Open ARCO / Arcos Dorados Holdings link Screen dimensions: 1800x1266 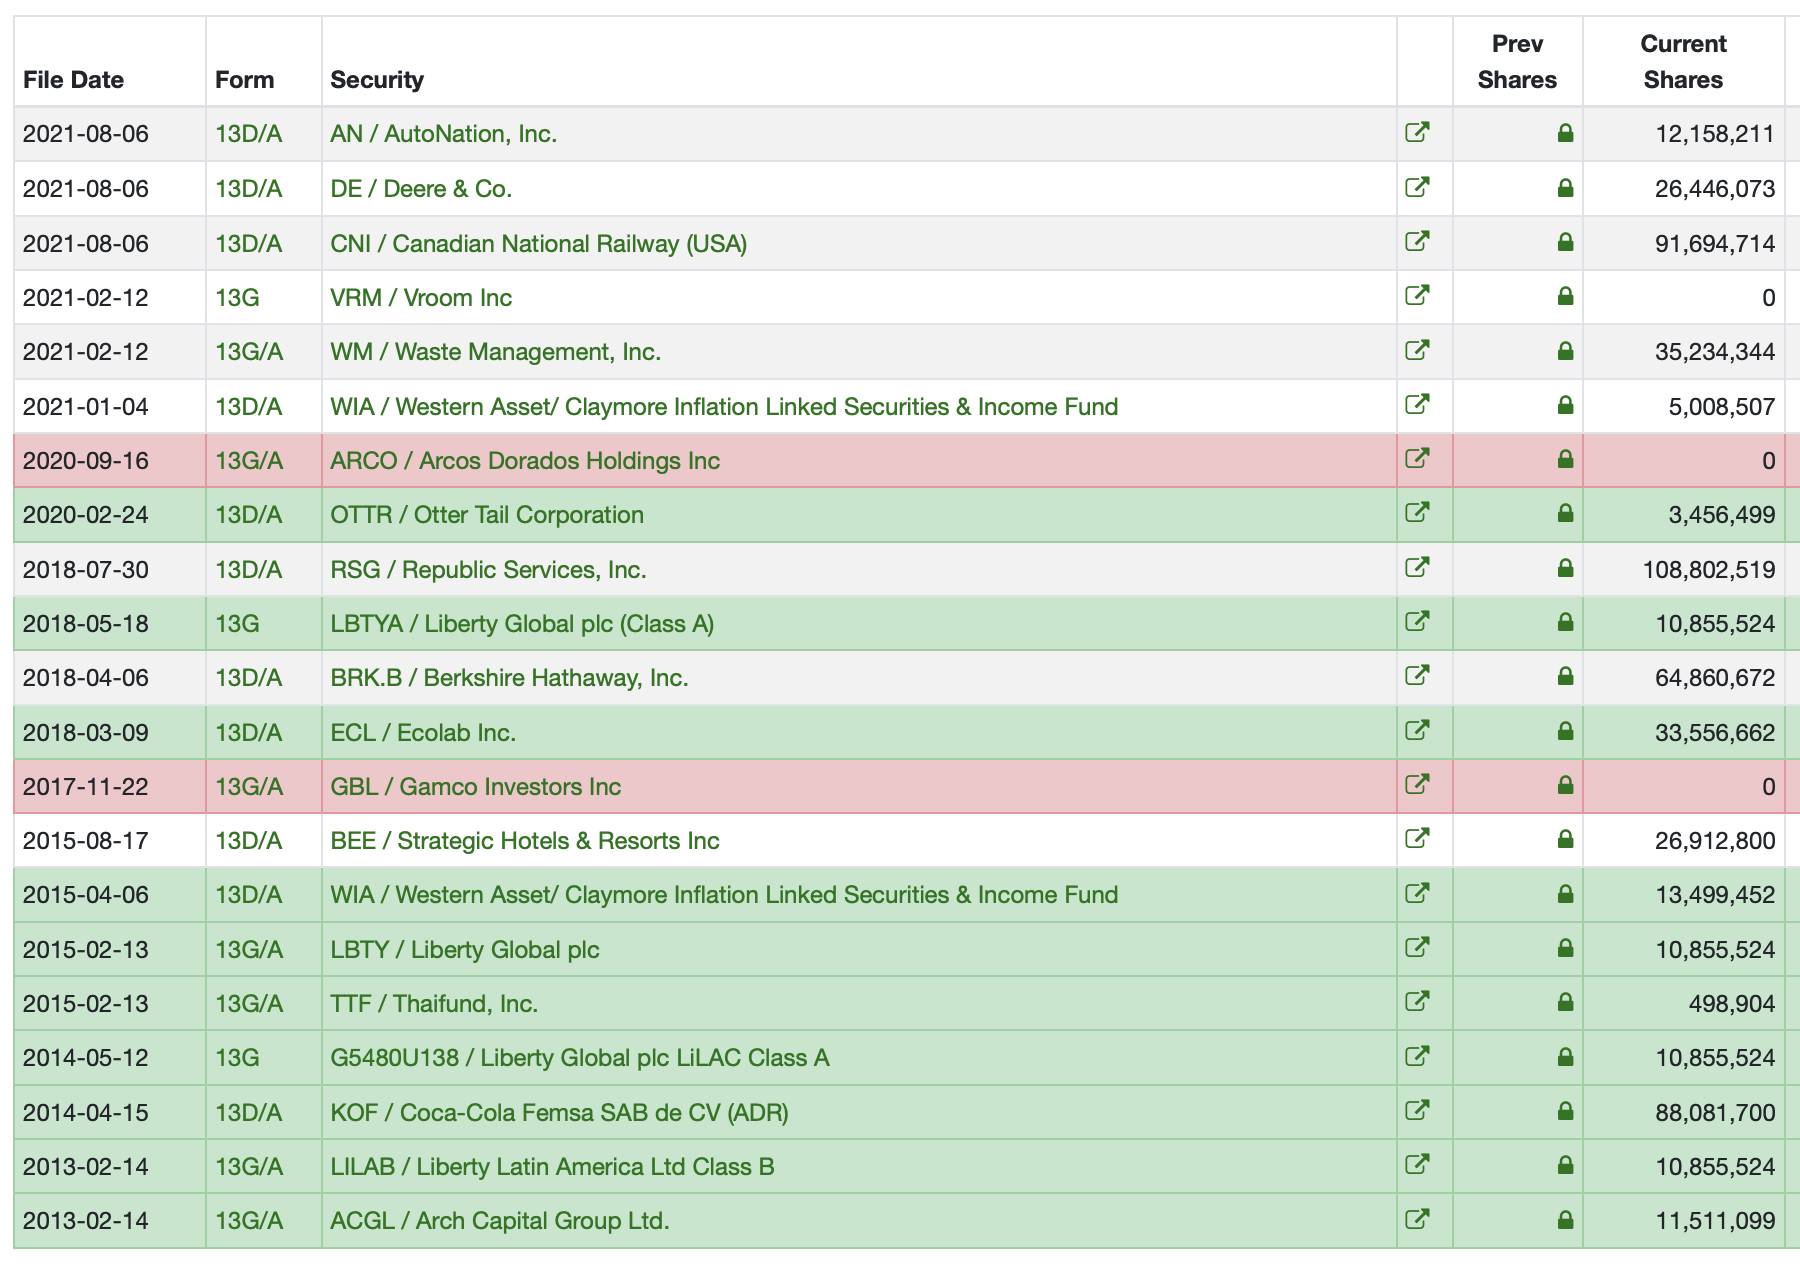(x=525, y=461)
